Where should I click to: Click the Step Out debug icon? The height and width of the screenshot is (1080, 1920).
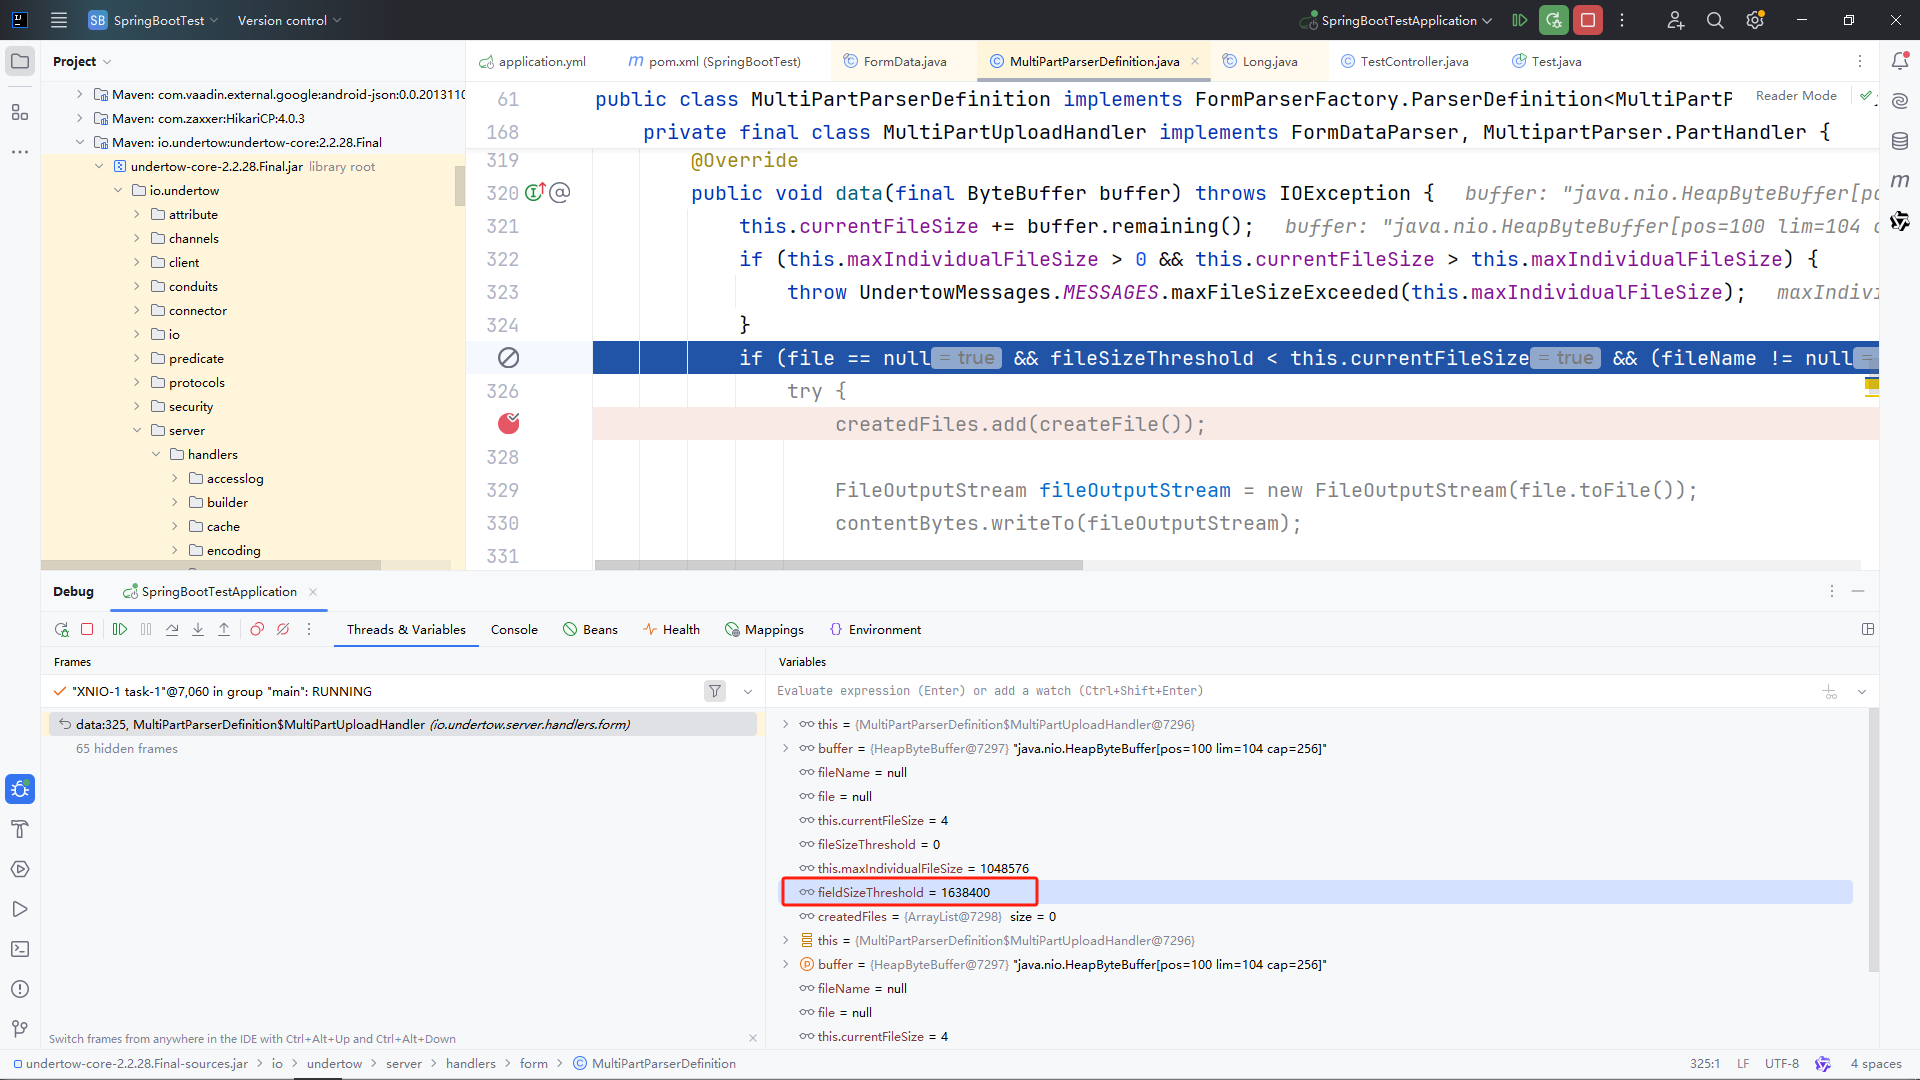224,629
